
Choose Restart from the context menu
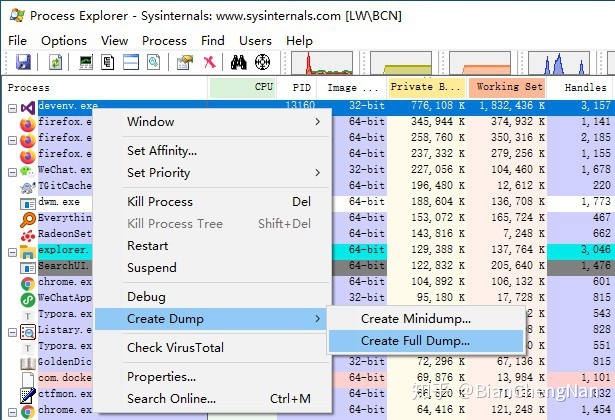[x=212, y=245]
